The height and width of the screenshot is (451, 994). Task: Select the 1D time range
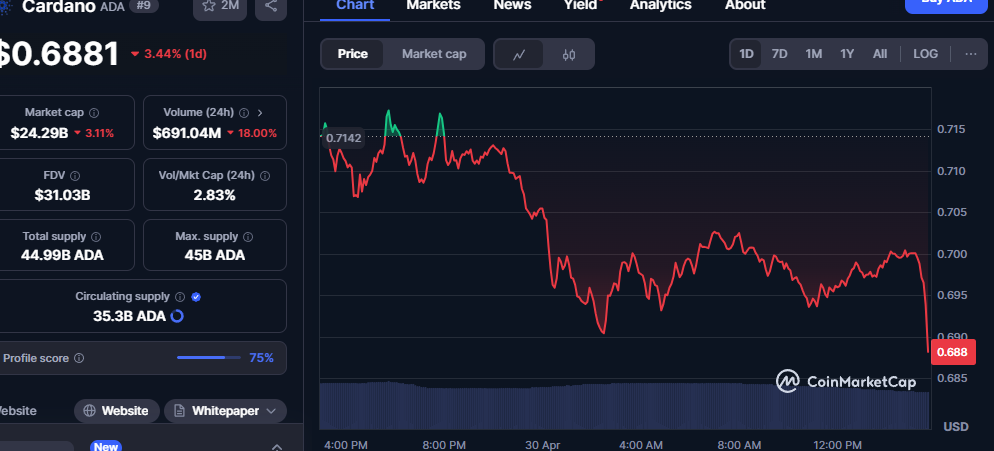pos(746,54)
